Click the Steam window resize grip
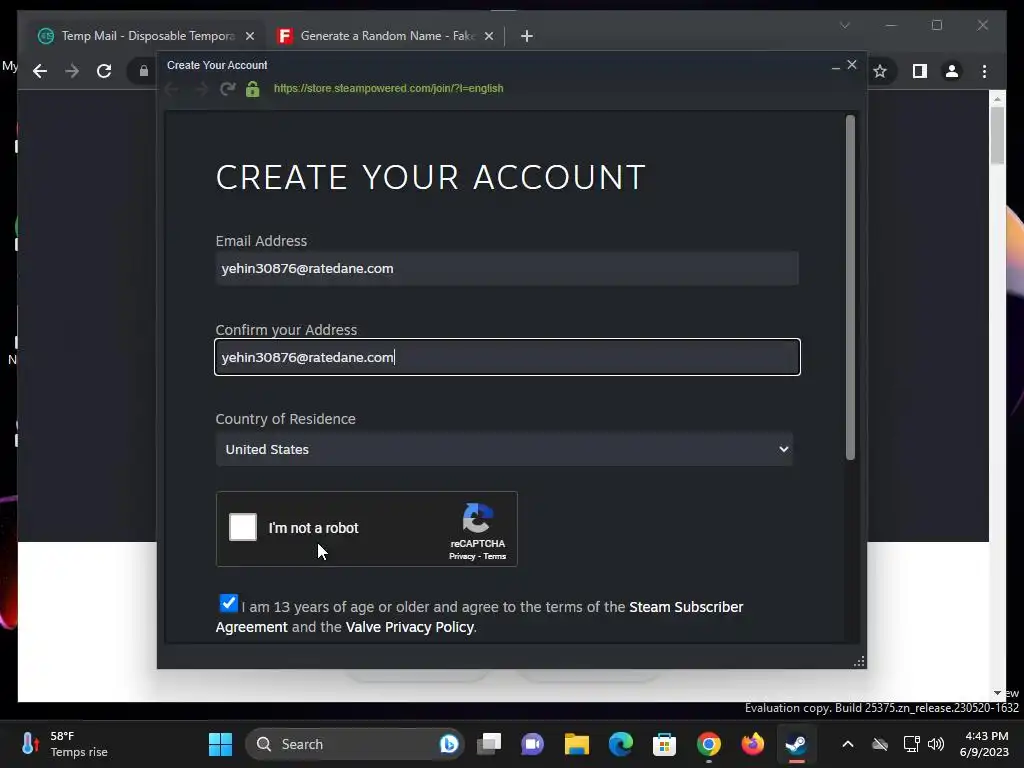Viewport: 1024px width, 768px height. click(859, 662)
